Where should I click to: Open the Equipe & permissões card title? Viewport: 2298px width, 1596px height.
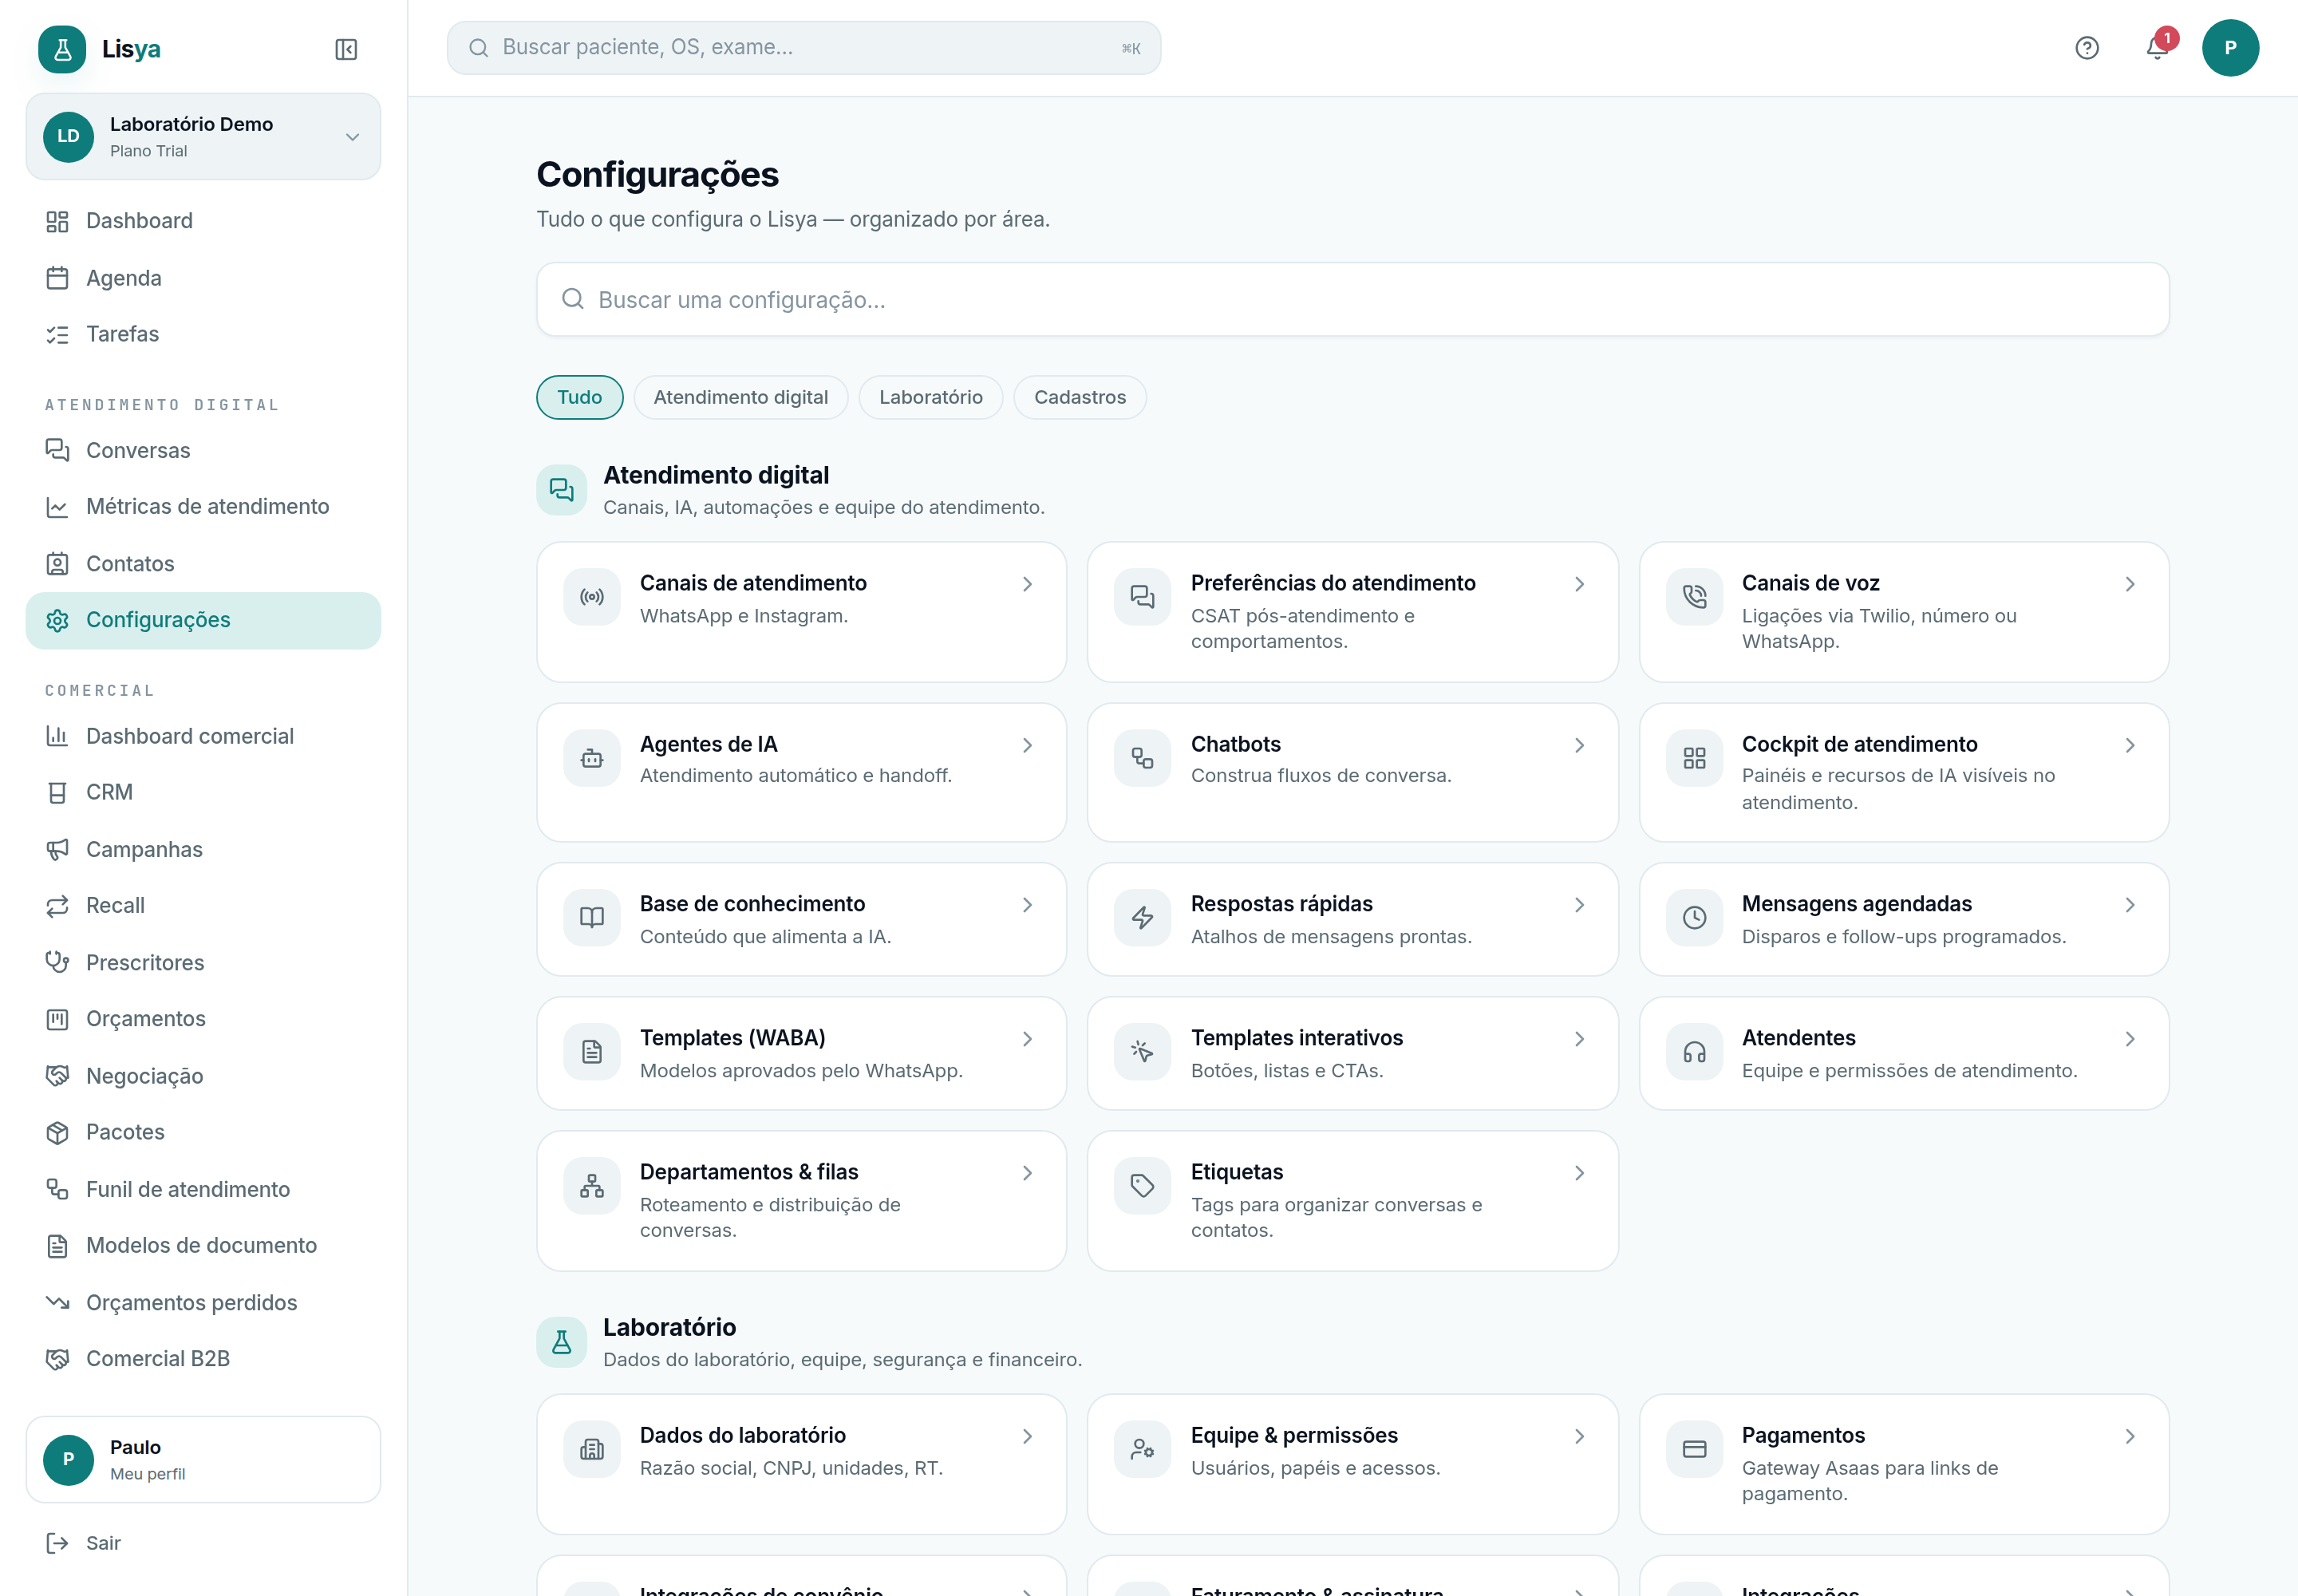click(x=1294, y=1435)
